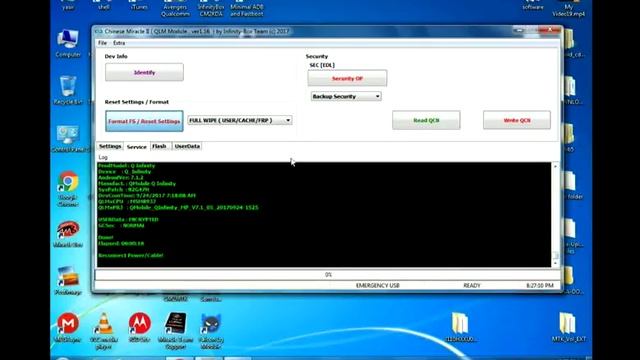Open Minimal ADB and Fastboot icon
Viewport: 640px width, 360px height.
coord(247,8)
